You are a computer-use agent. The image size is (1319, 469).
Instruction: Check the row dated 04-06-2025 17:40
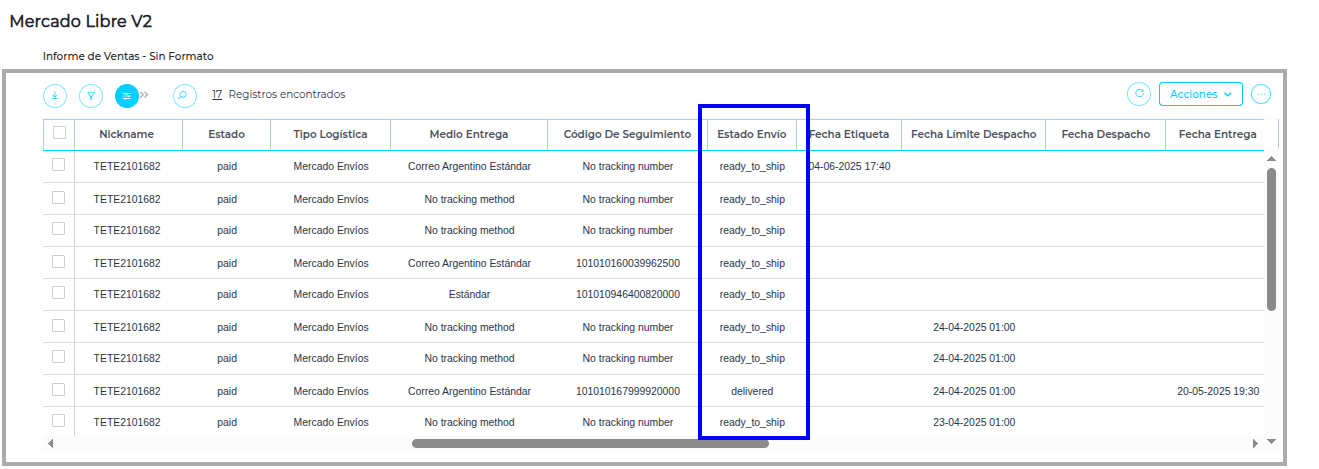tap(59, 165)
